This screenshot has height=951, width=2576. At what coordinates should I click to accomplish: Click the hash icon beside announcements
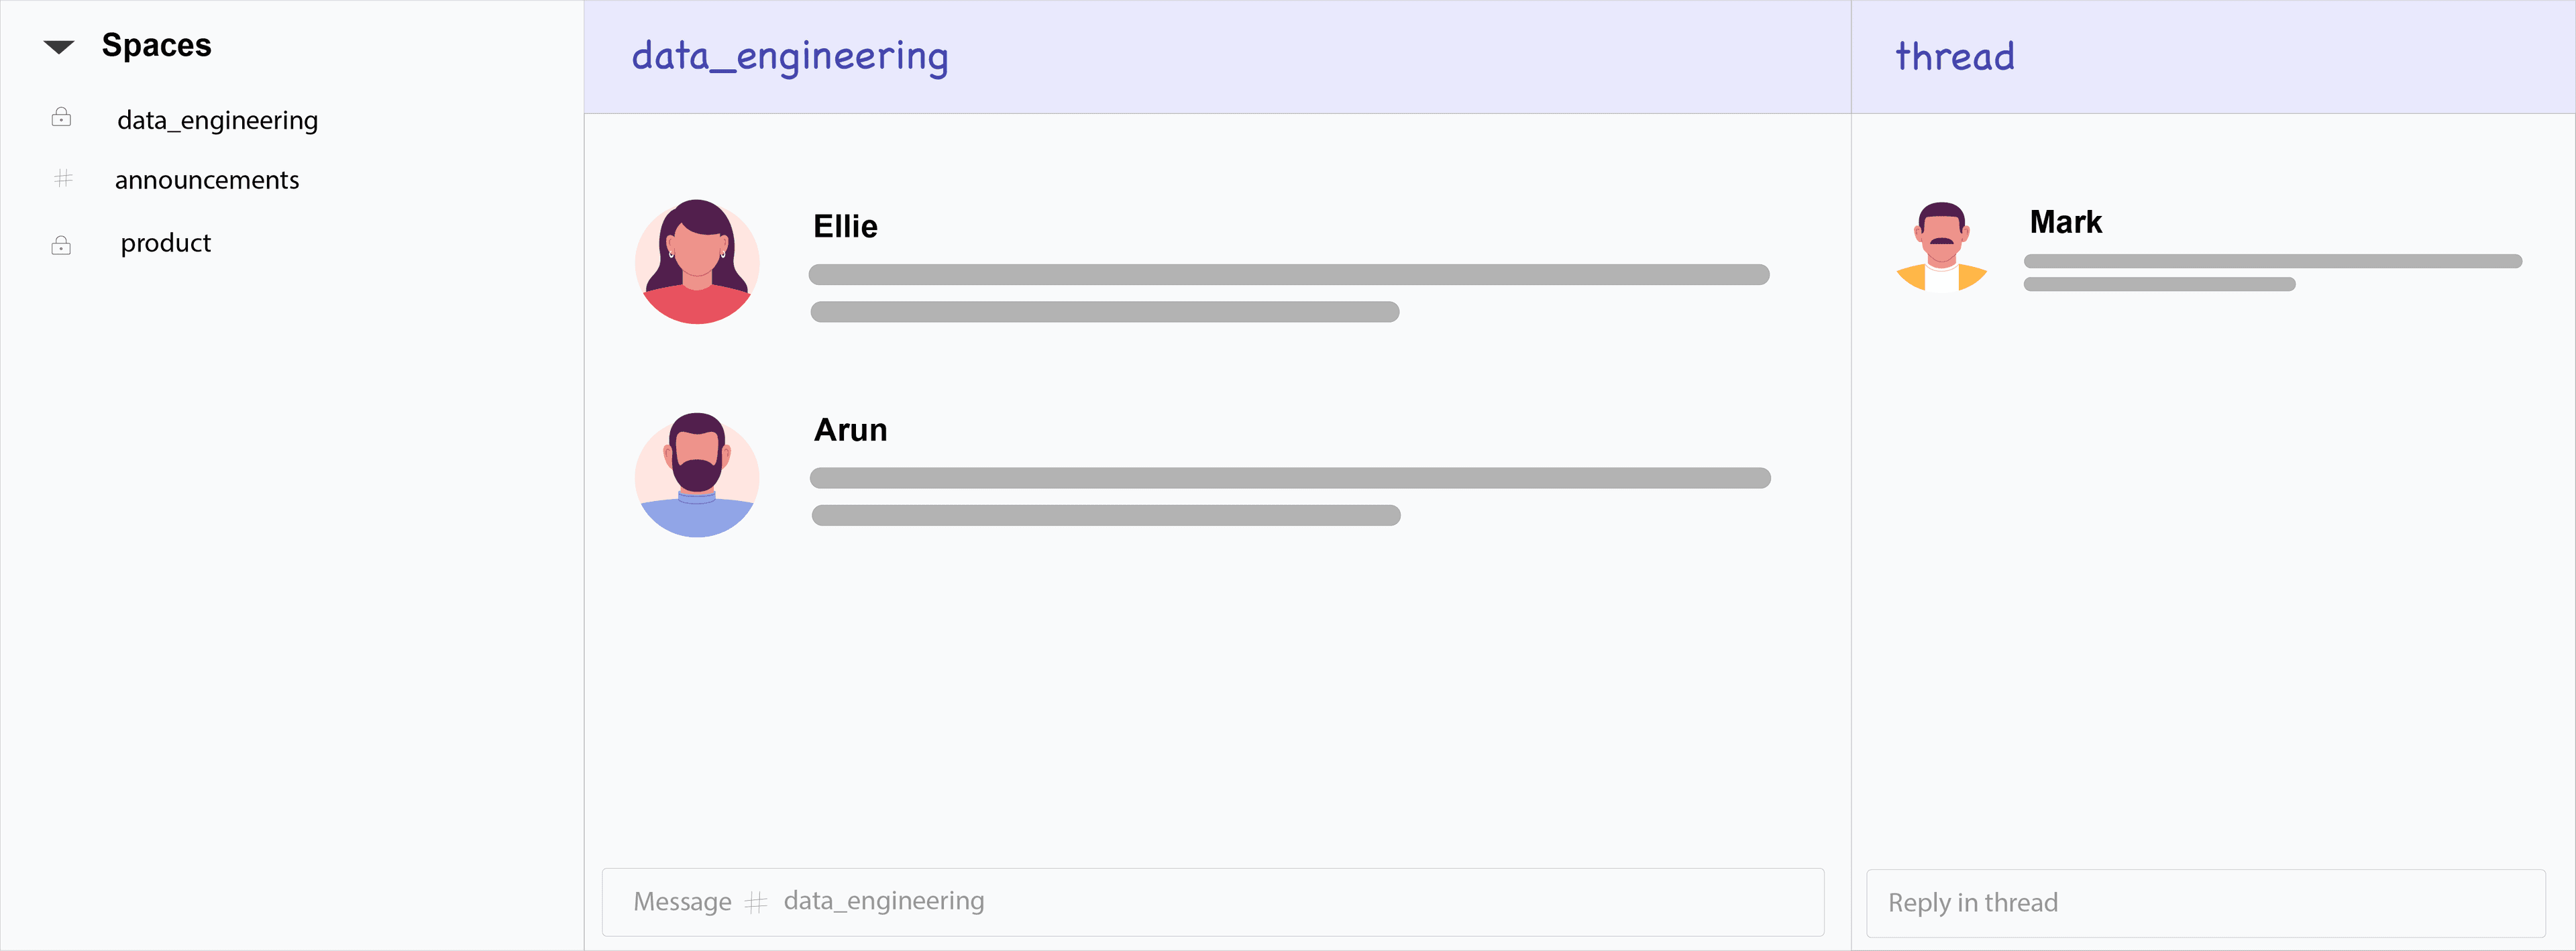(63, 179)
